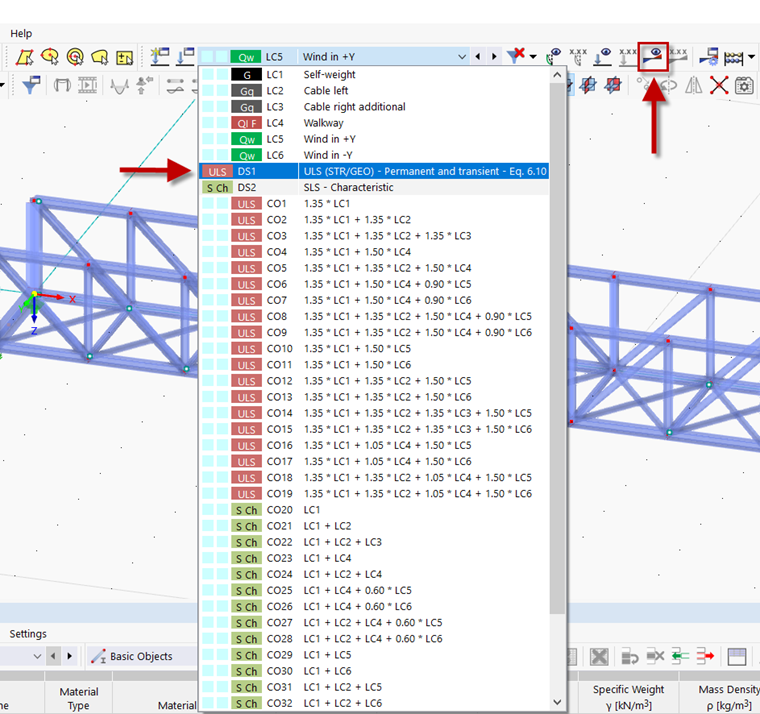The image size is (760, 714).
Task: Click the film strip animation icon
Action: tap(88, 85)
